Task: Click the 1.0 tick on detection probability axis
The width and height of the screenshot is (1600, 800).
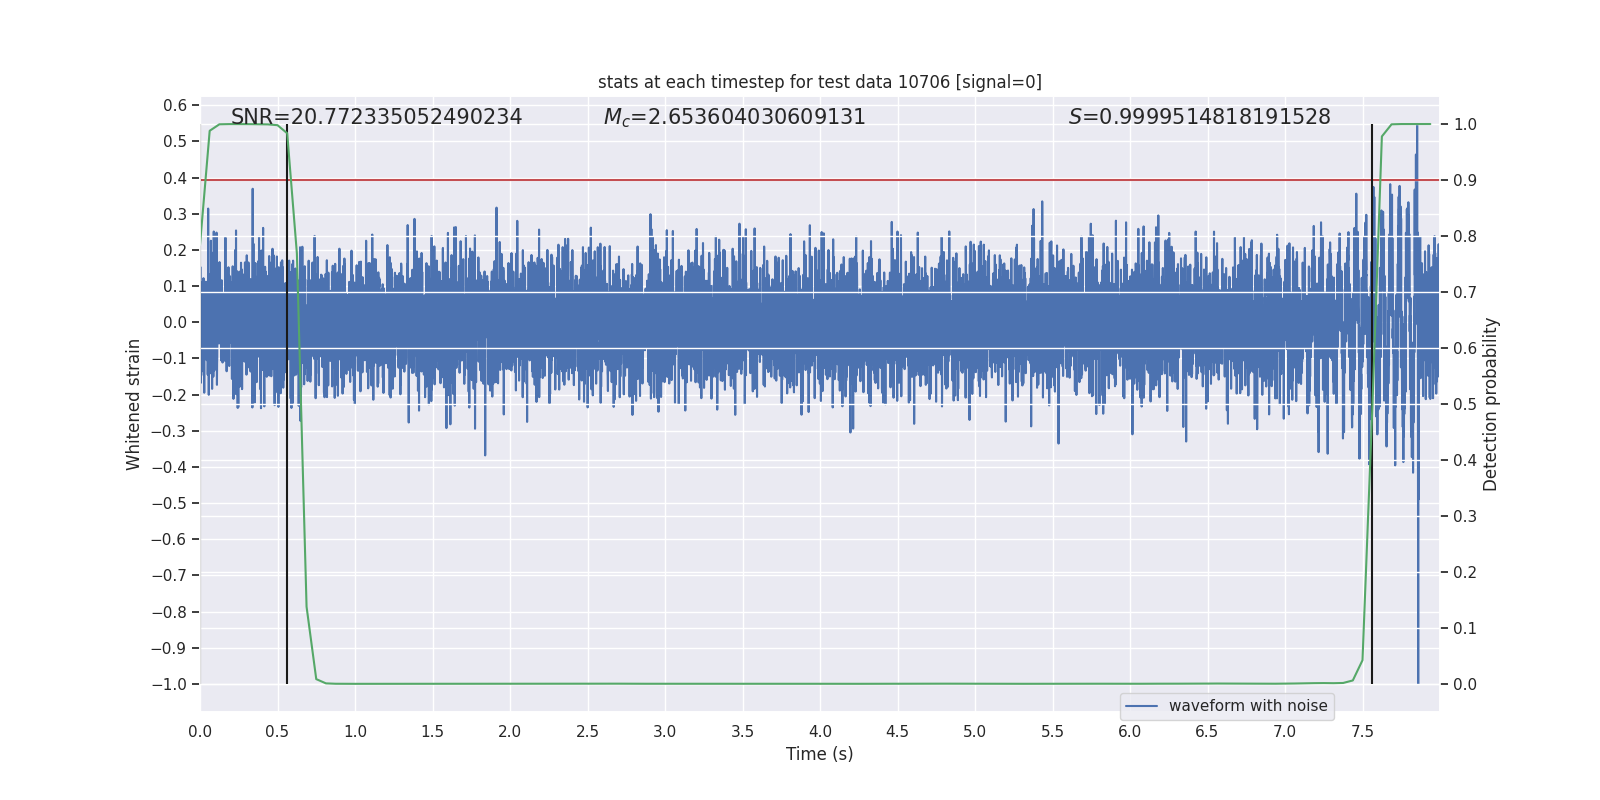Action: click(1465, 125)
